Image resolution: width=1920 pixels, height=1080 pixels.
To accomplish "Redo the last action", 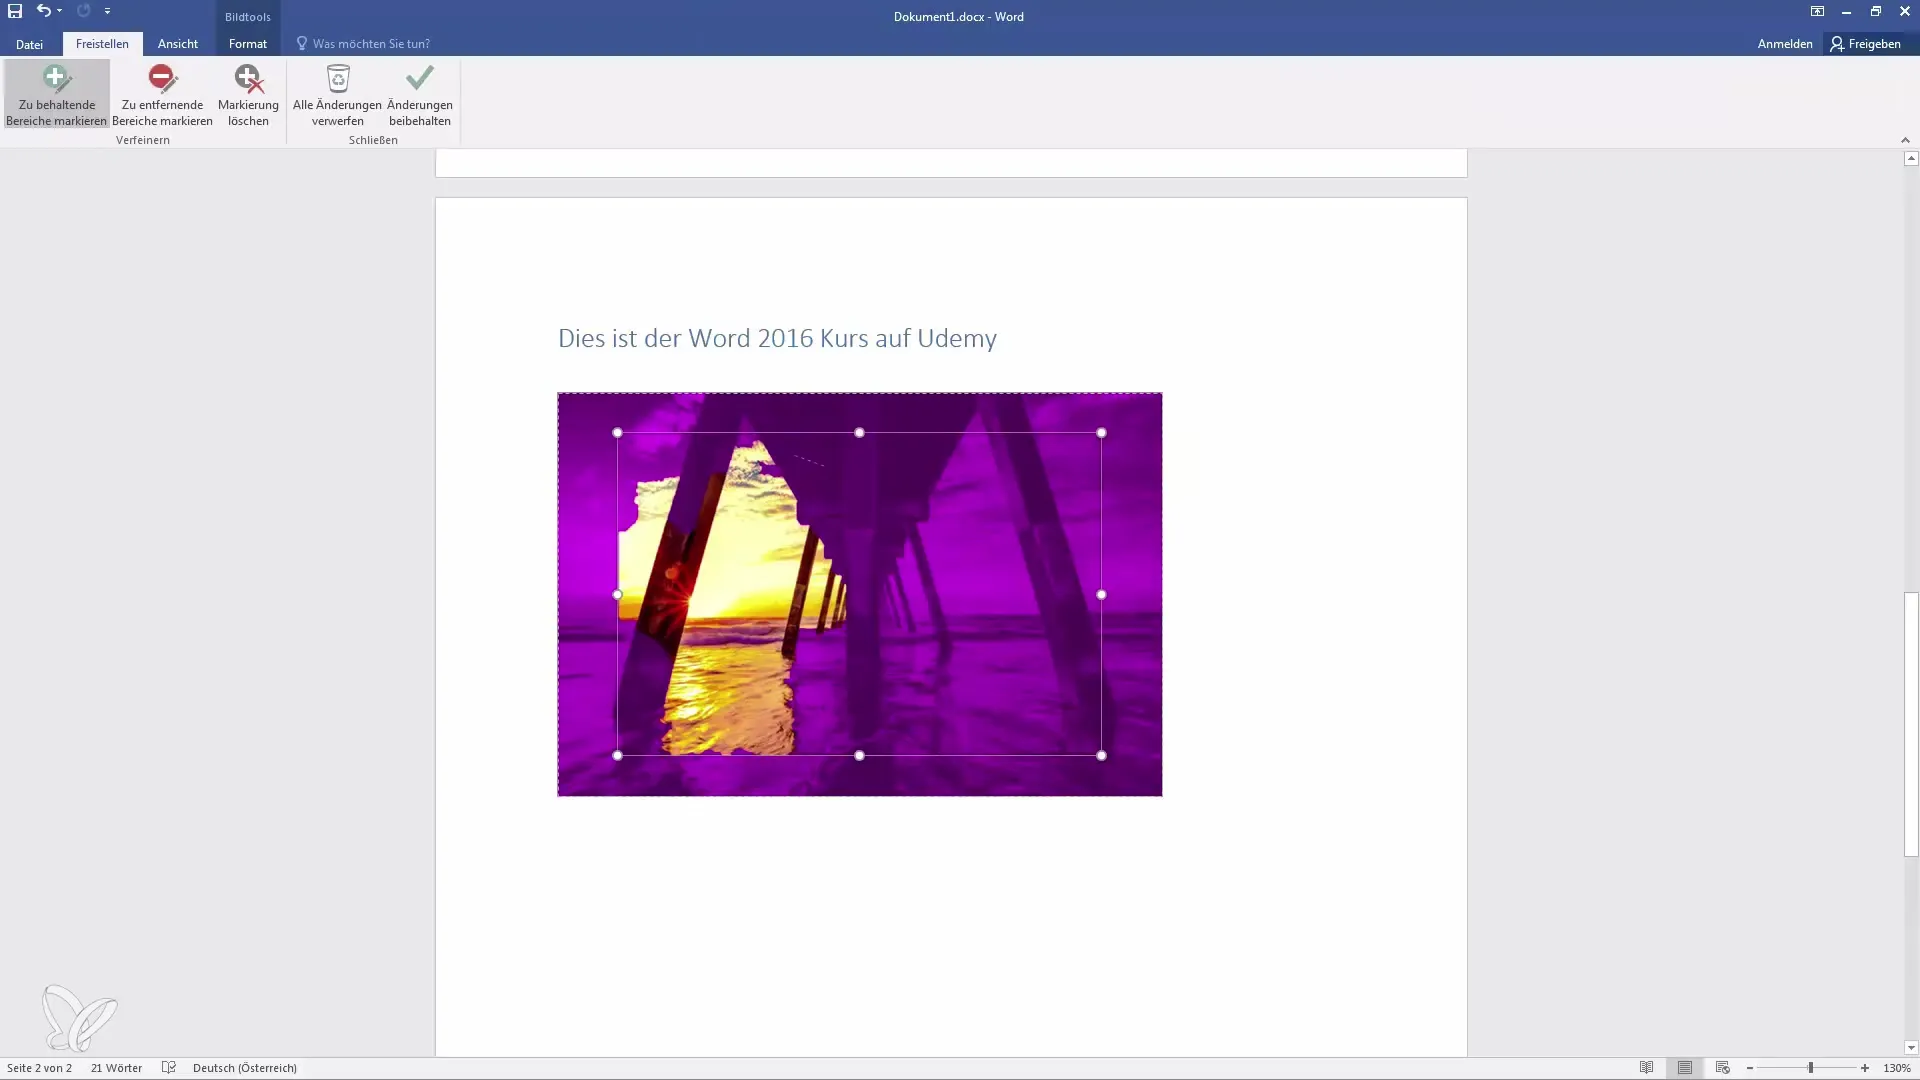I will [83, 11].
